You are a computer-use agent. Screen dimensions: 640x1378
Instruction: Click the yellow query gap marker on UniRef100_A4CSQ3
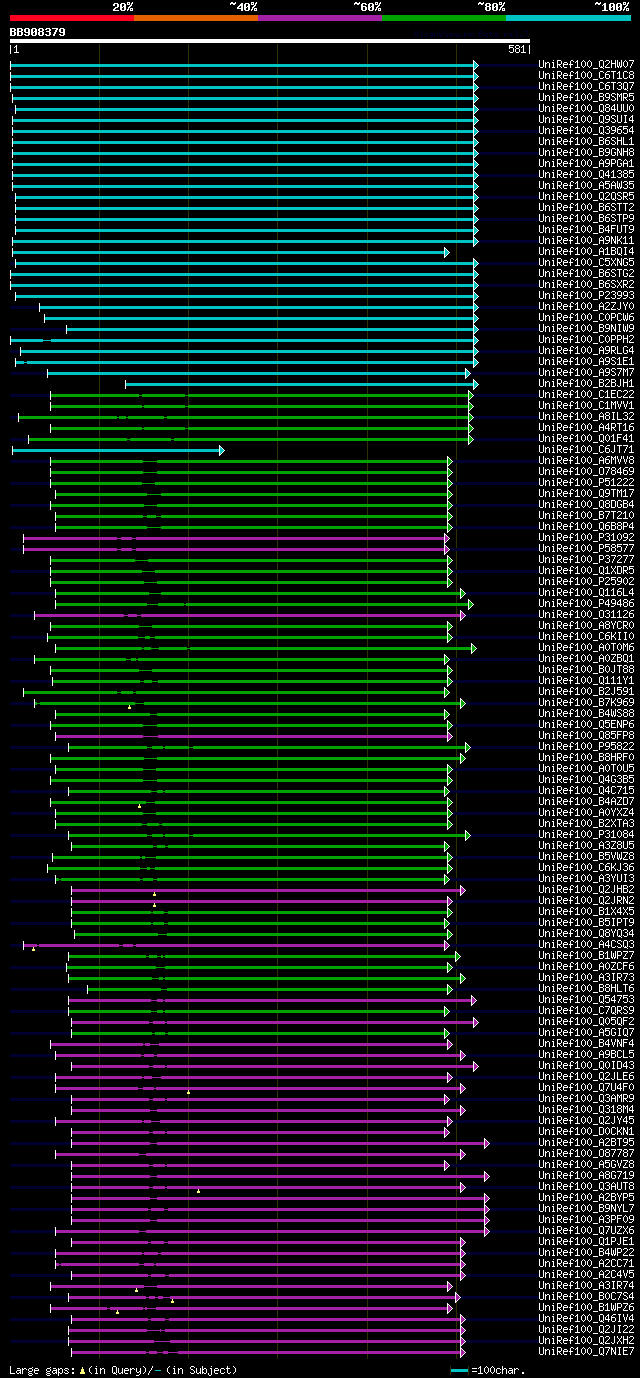[33, 949]
